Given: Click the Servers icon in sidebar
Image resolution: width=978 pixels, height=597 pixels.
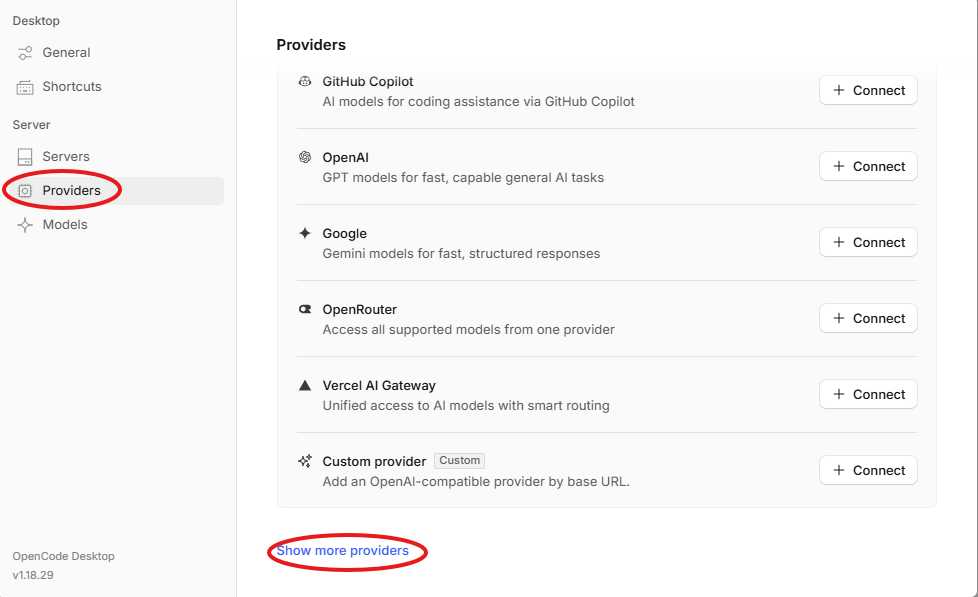Looking at the screenshot, I should (x=25, y=157).
